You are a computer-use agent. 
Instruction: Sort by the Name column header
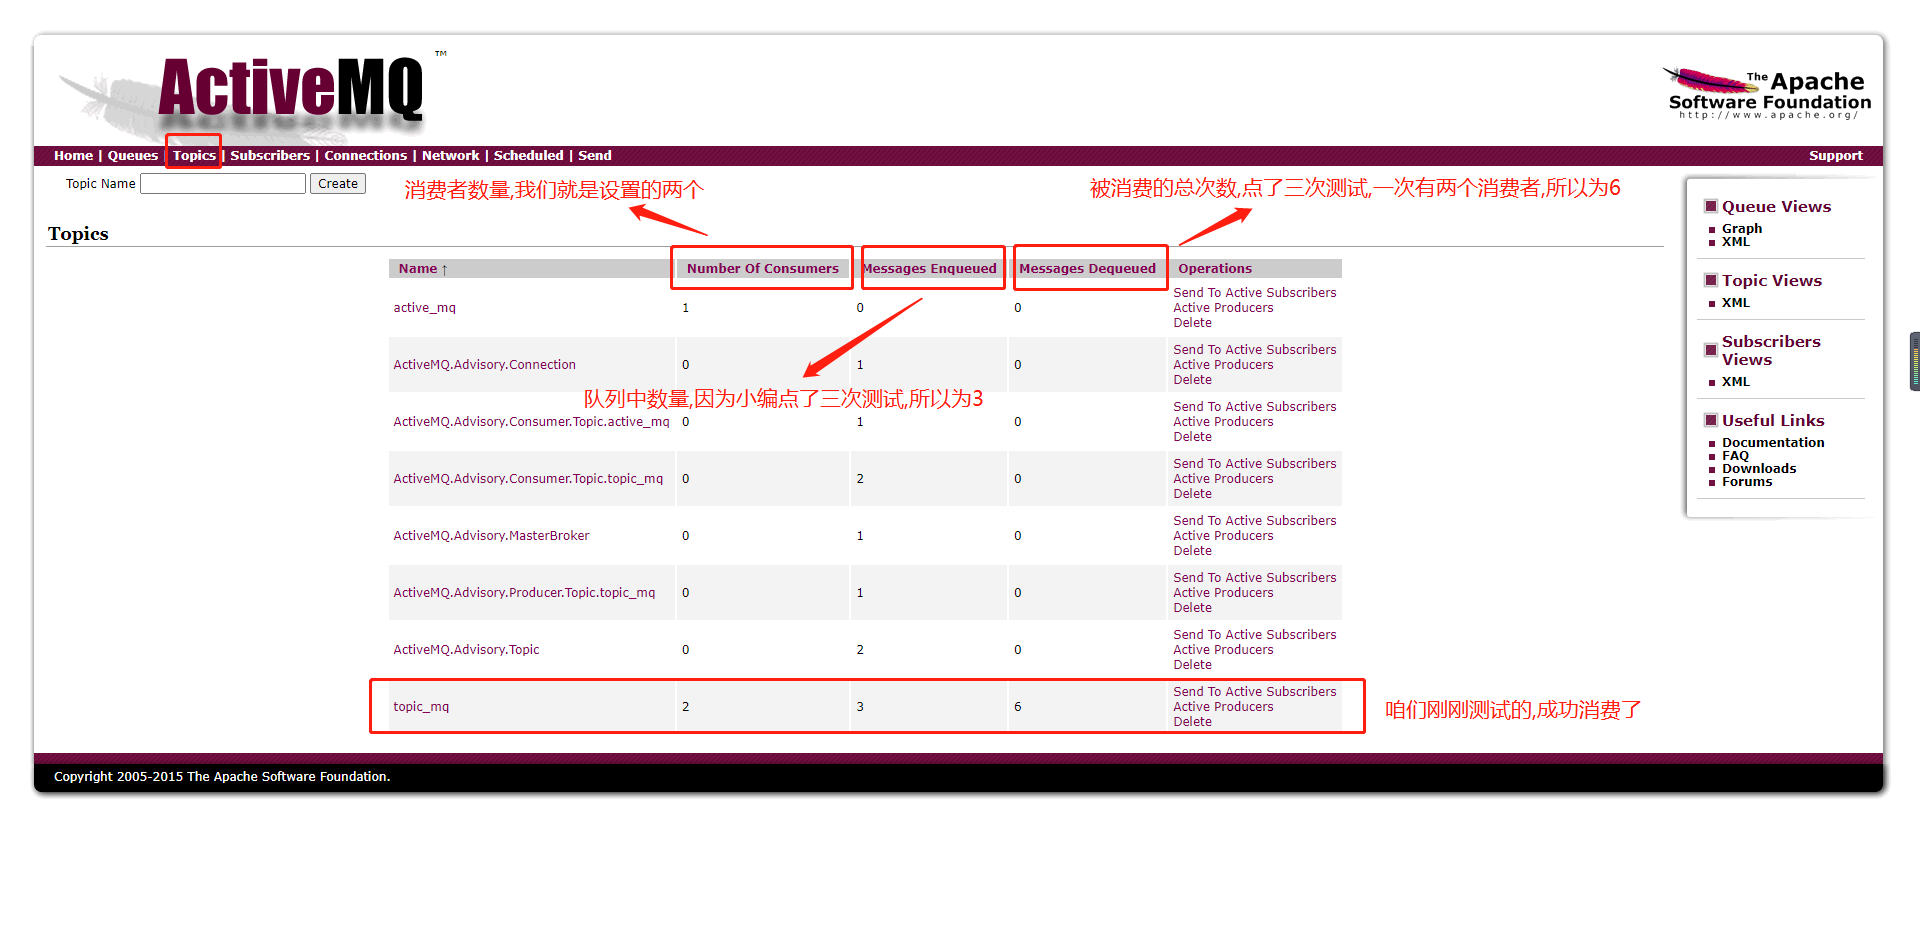(x=423, y=269)
